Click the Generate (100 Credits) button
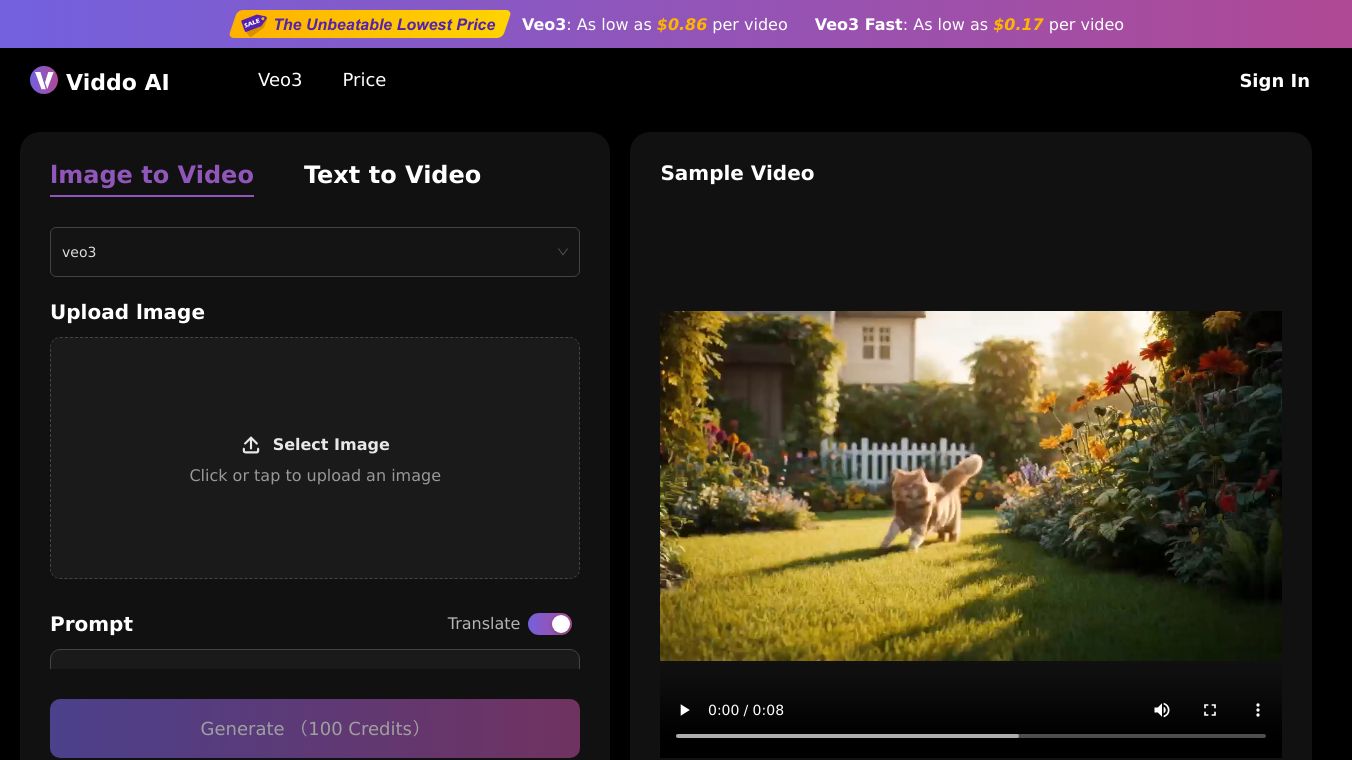This screenshot has width=1352, height=760. point(315,728)
